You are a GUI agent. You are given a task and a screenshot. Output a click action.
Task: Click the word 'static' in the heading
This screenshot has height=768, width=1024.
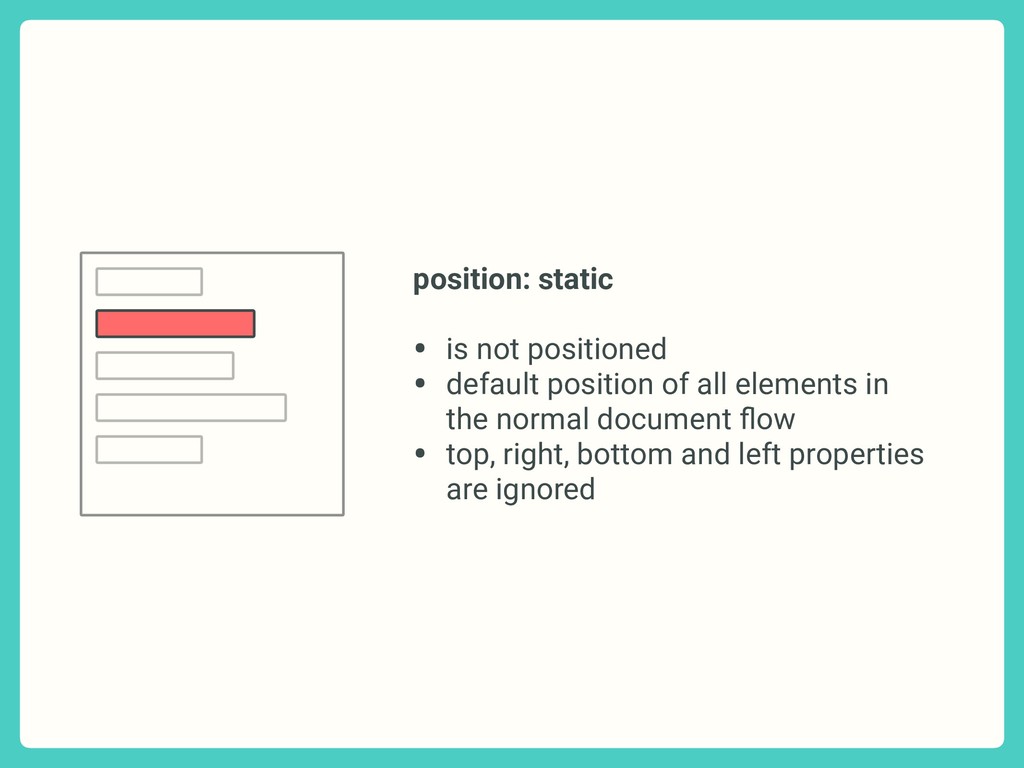[x=575, y=280]
